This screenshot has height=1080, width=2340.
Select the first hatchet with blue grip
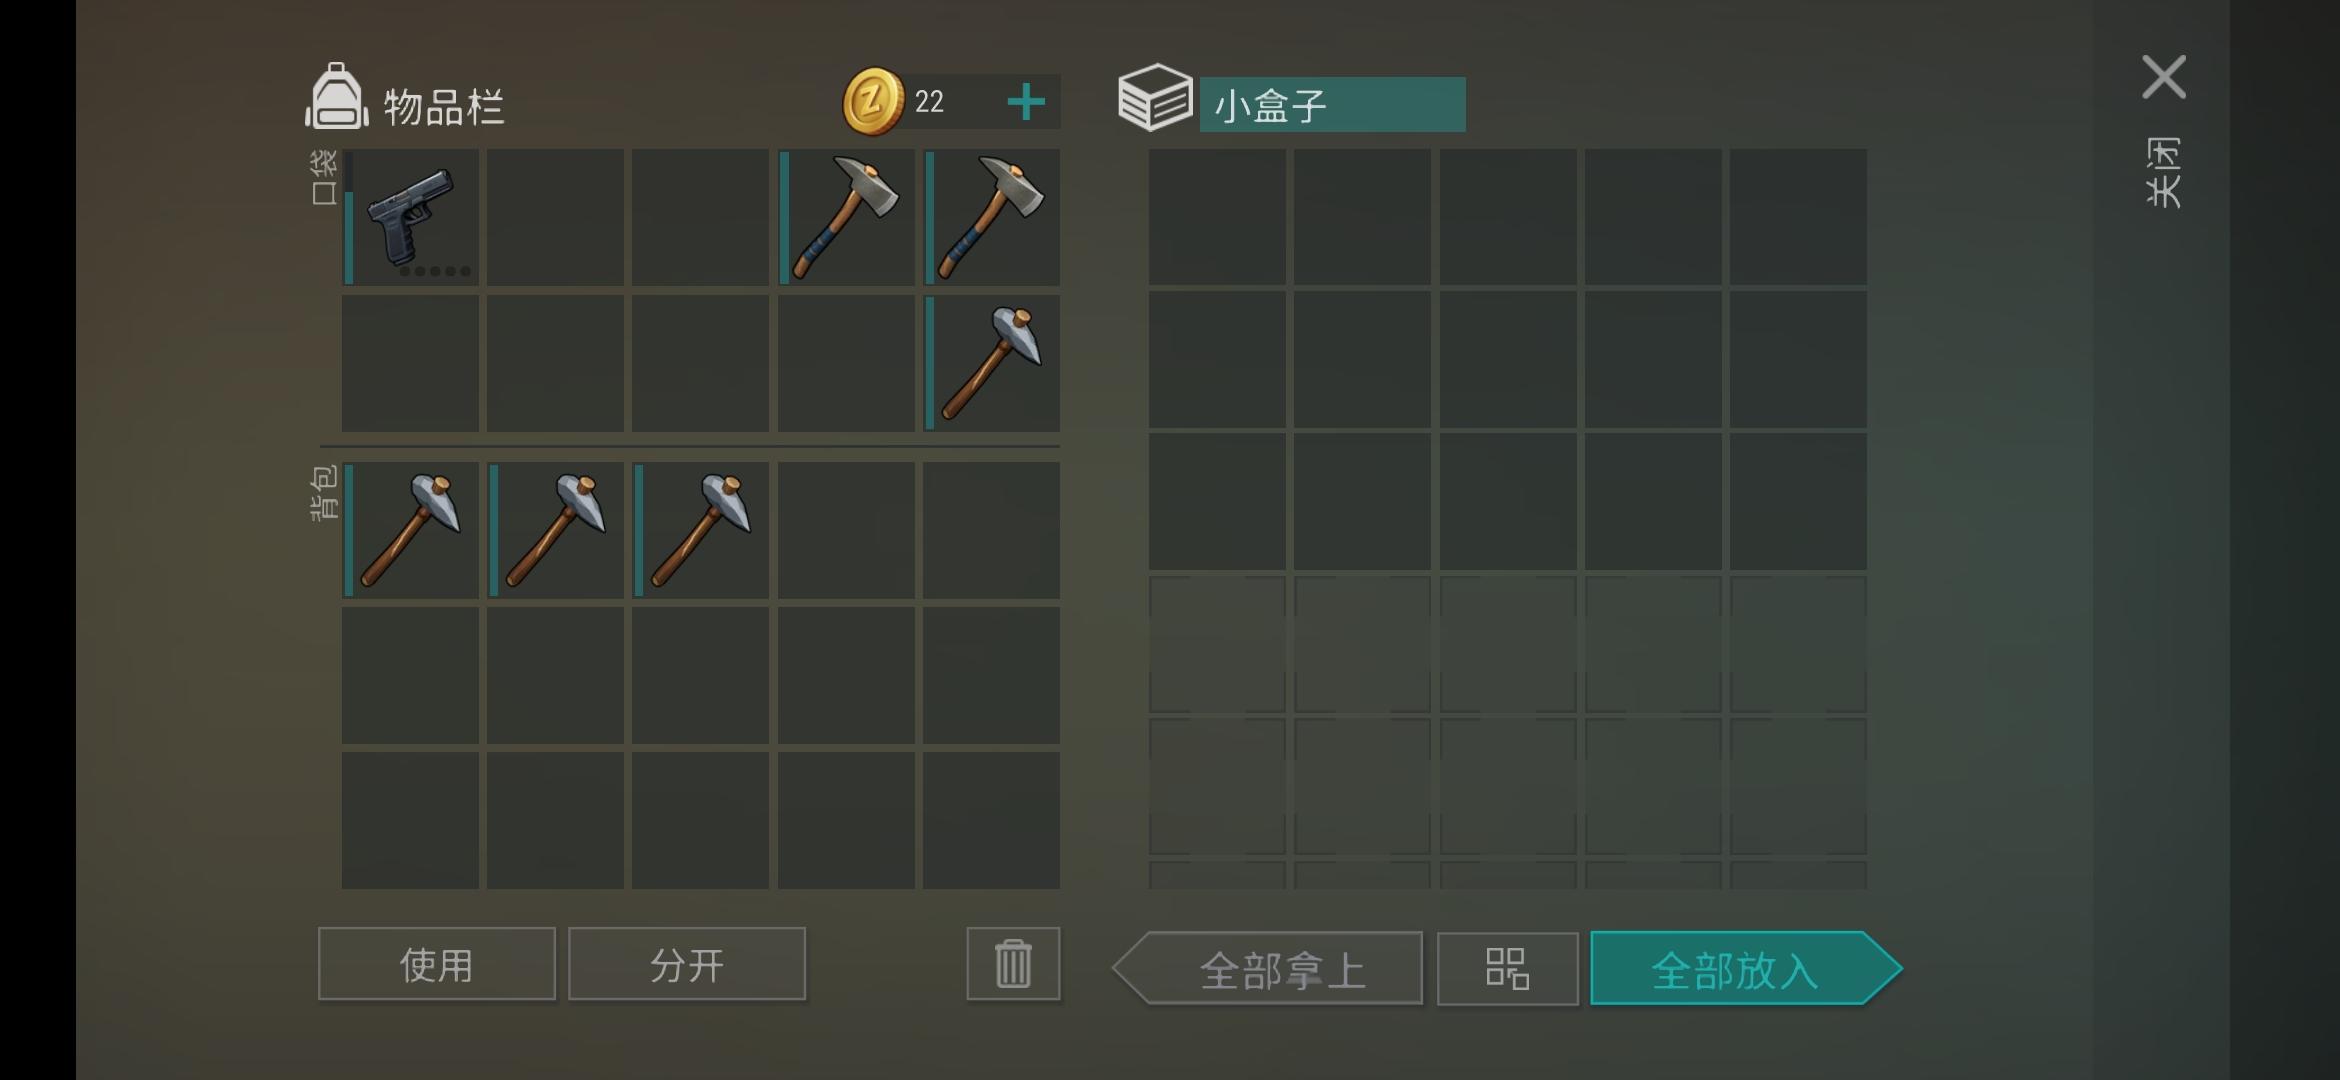846,217
